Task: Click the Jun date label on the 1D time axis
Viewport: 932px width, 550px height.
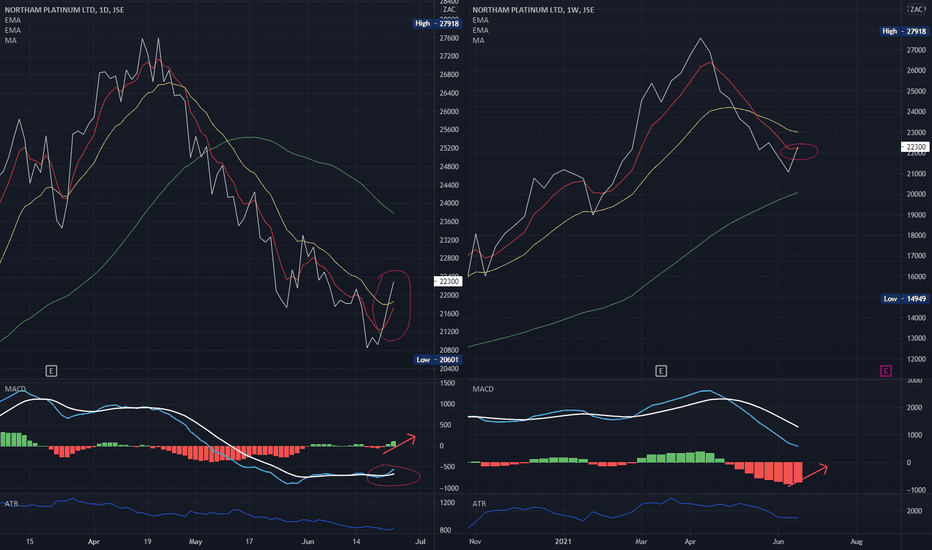Action: coord(307,542)
